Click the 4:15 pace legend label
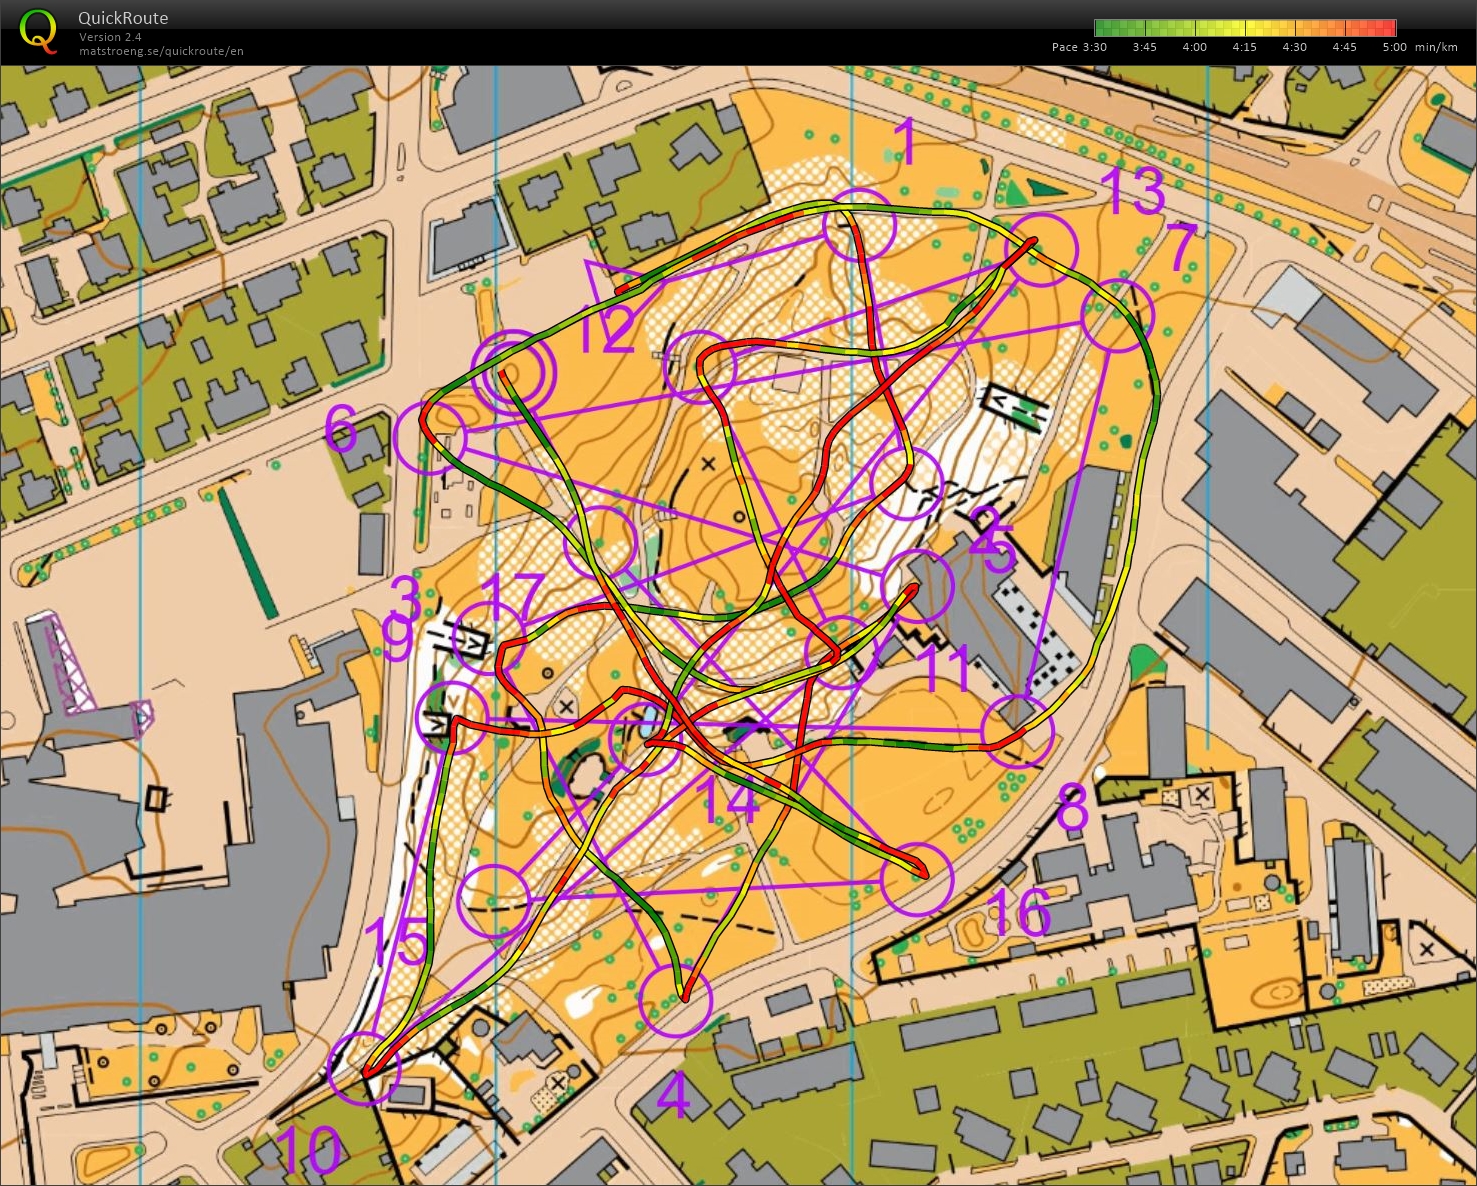Screen dimensions: 1477x1186 pyautogui.click(x=1245, y=47)
